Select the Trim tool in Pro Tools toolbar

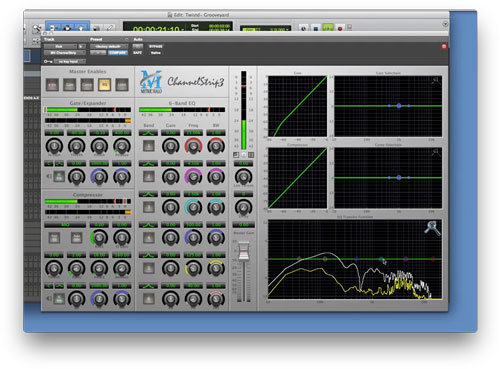[54, 28]
